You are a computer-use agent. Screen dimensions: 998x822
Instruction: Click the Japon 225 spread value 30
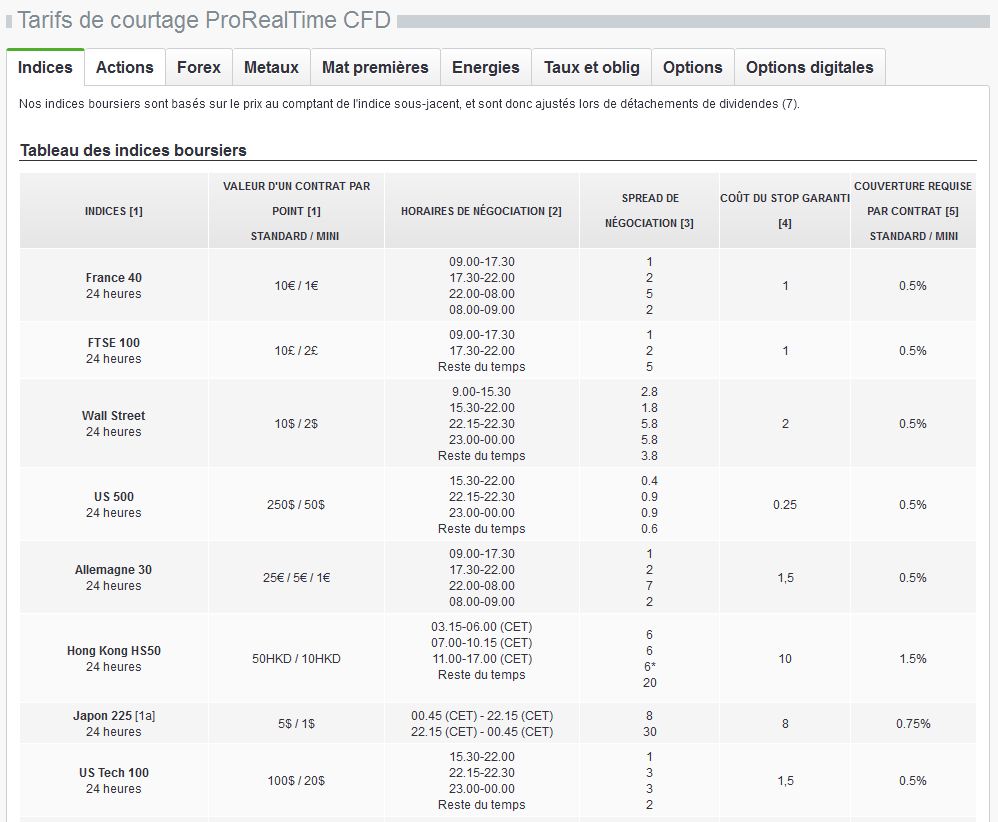coord(649,732)
